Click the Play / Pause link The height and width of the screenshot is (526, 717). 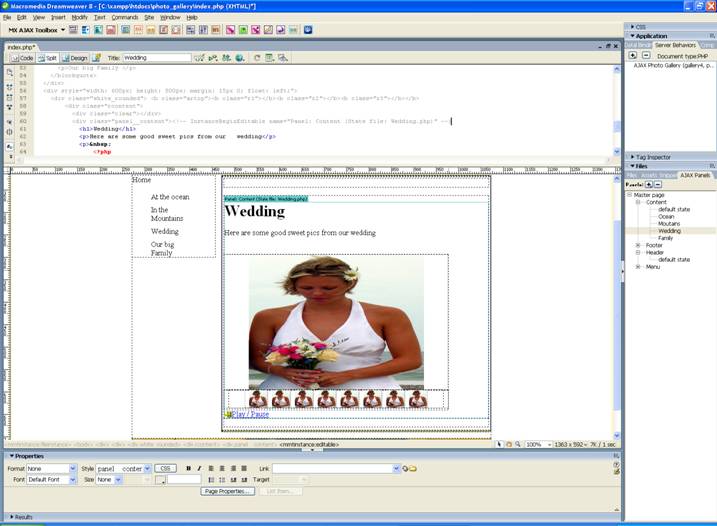[x=250, y=414]
